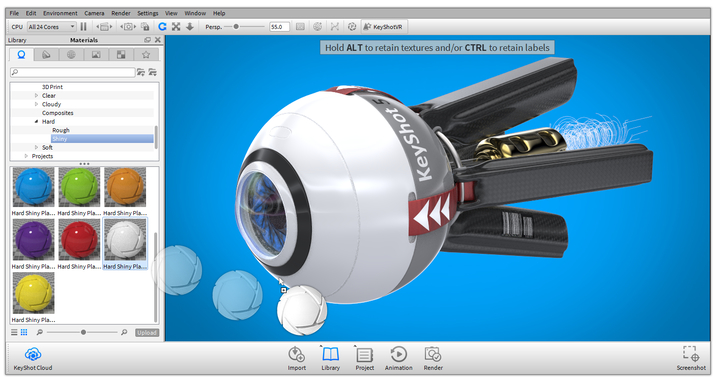The height and width of the screenshot is (380, 716).
Task: Open the model sets switcher icon
Action: [x=104, y=27]
